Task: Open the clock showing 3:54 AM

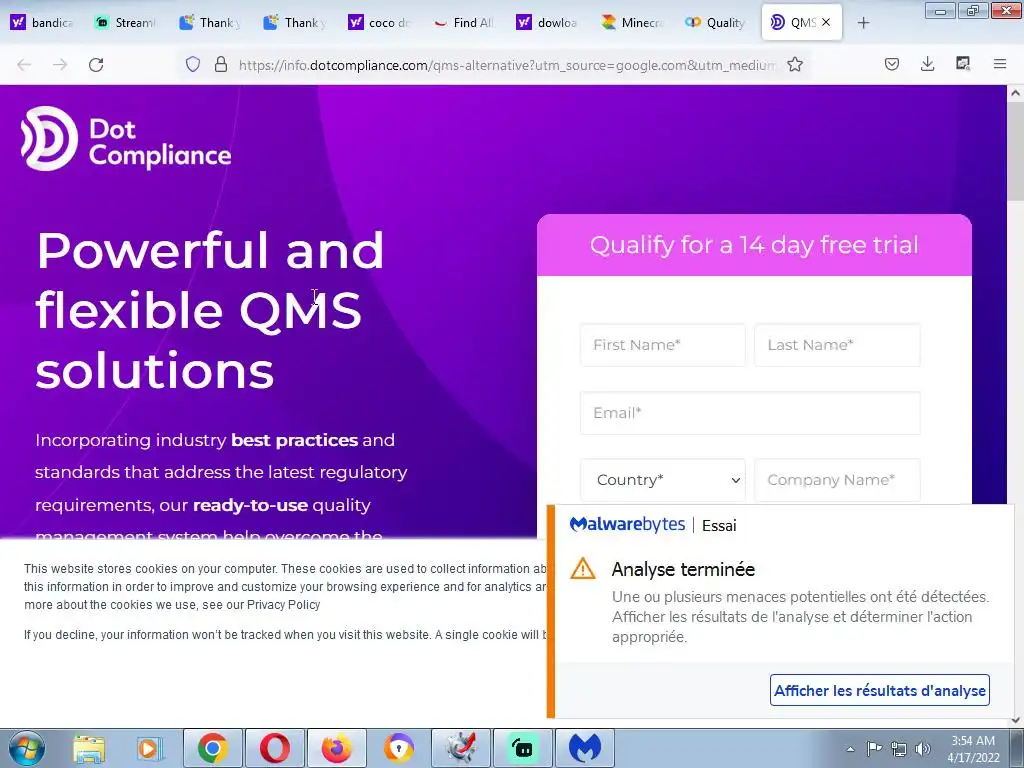Action: click(973, 749)
